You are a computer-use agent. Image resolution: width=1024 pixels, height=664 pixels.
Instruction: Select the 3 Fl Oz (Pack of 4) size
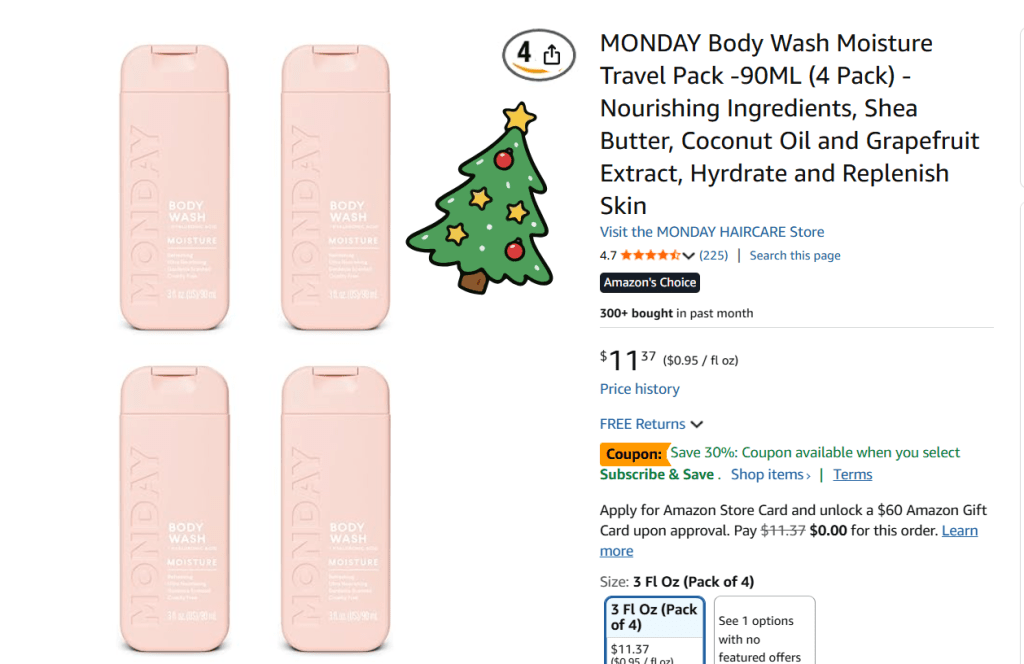pos(655,630)
